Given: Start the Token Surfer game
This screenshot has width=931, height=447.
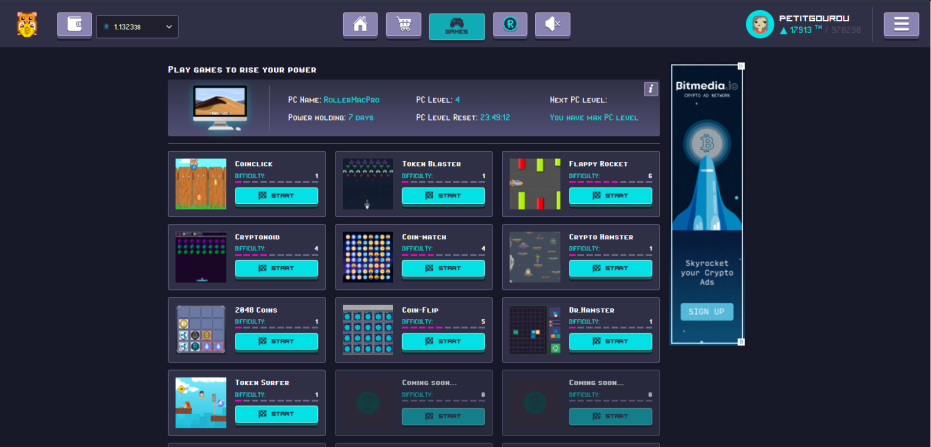Looking at the screenshot, I should click(276, 414).
